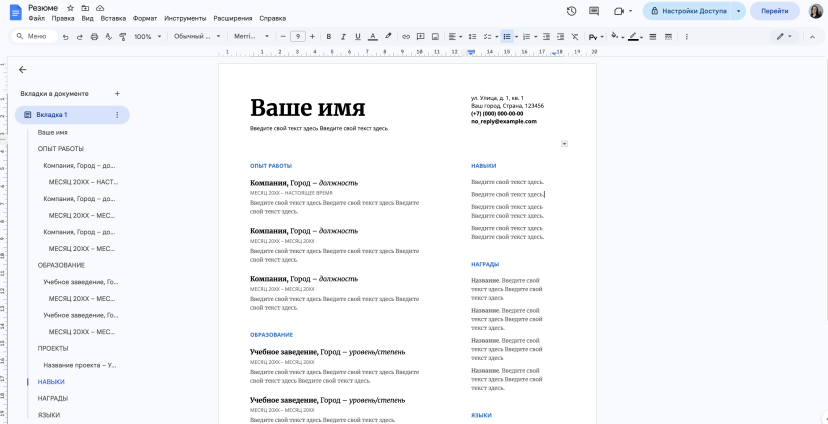
Task: Open the version history clock icon
Action: (x=571, y=11)
